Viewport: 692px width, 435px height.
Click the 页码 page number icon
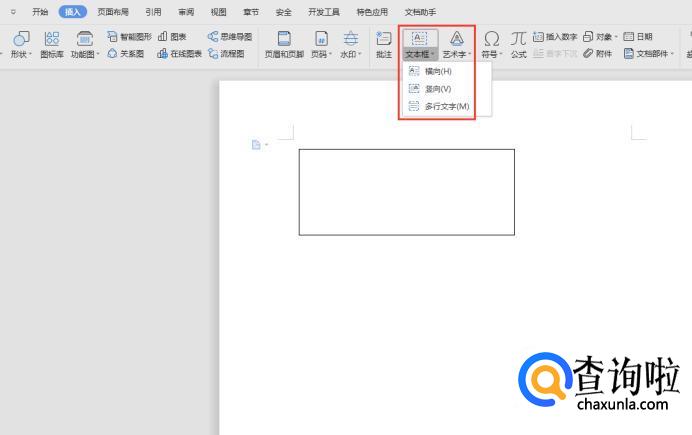(321, 39)
